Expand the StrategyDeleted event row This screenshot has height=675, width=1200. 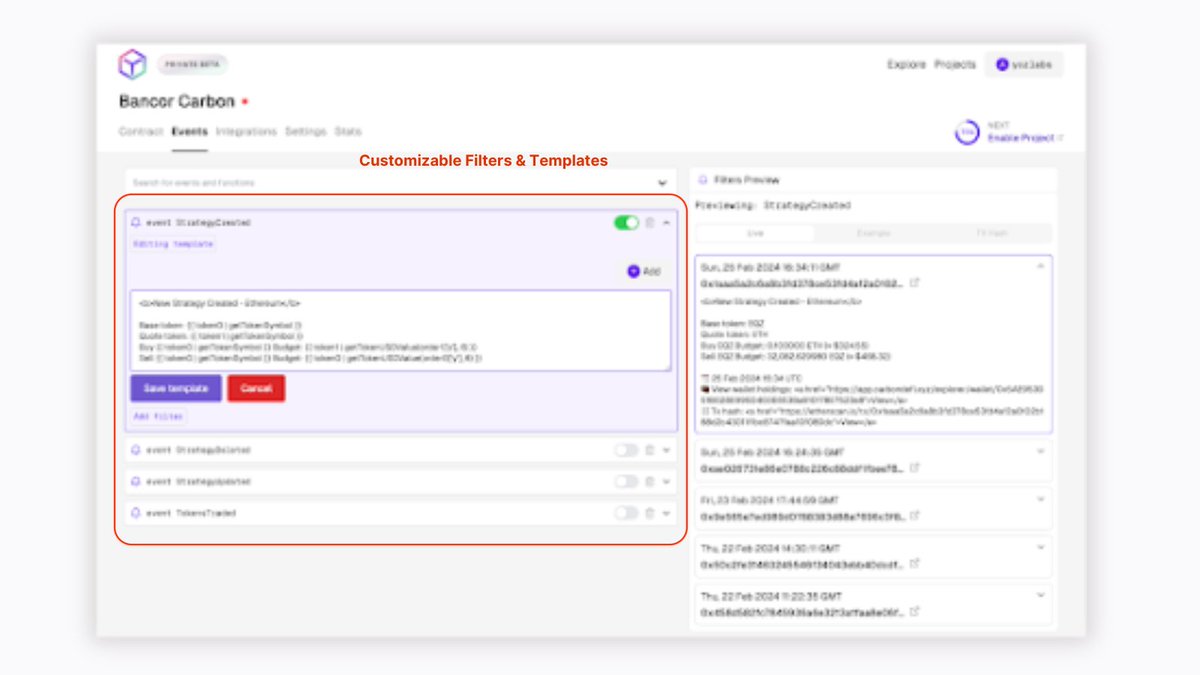tap(667, 450)
